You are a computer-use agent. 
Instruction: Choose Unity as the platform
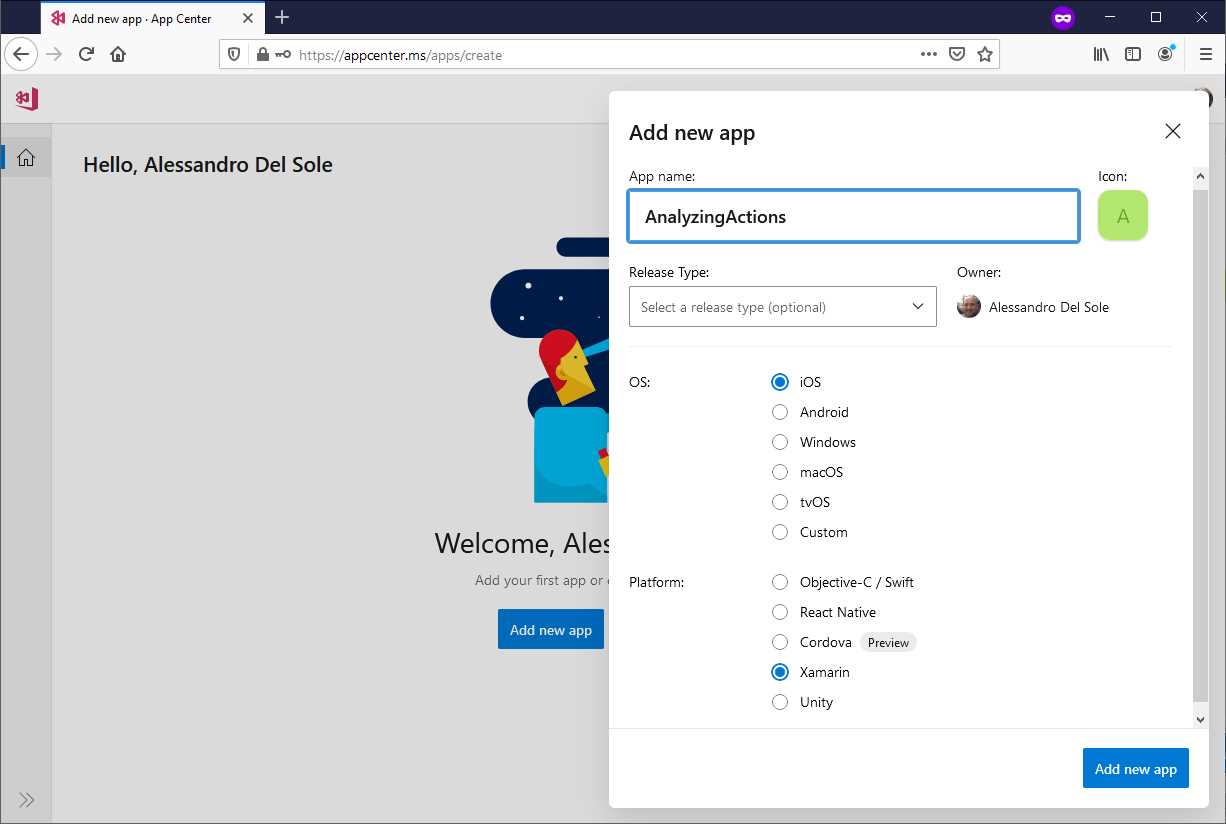click(780, 702)
